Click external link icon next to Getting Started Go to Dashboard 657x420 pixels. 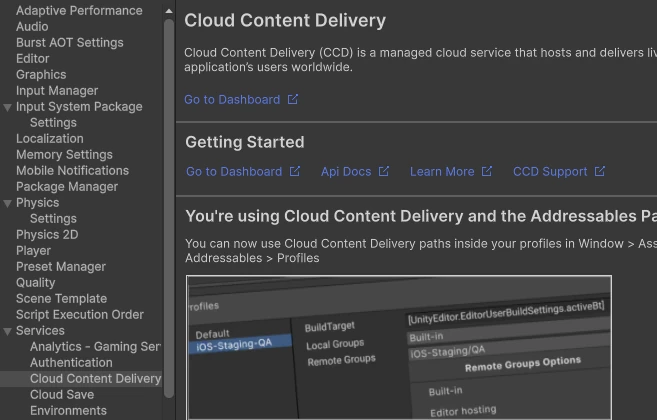click(295, 171)
